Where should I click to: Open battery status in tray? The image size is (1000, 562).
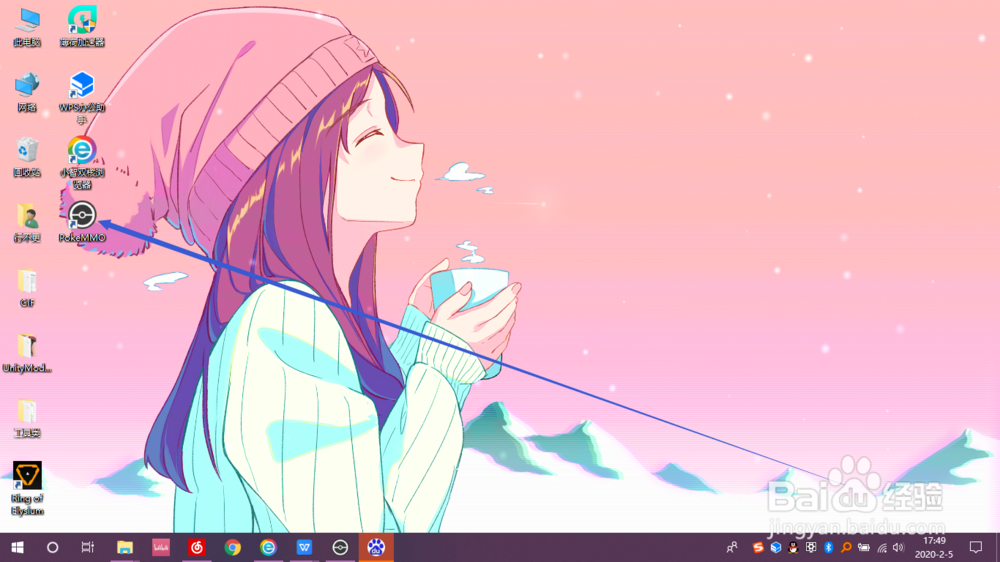[x=864, y=547]
